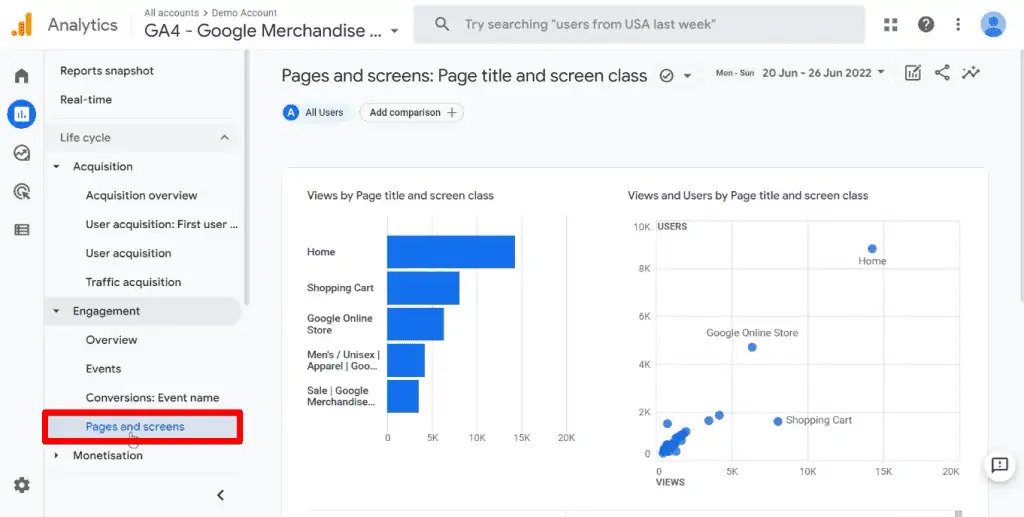Click the Demo Account breadcrumb link
This screenshot has width=1024, height=517.
244,12
